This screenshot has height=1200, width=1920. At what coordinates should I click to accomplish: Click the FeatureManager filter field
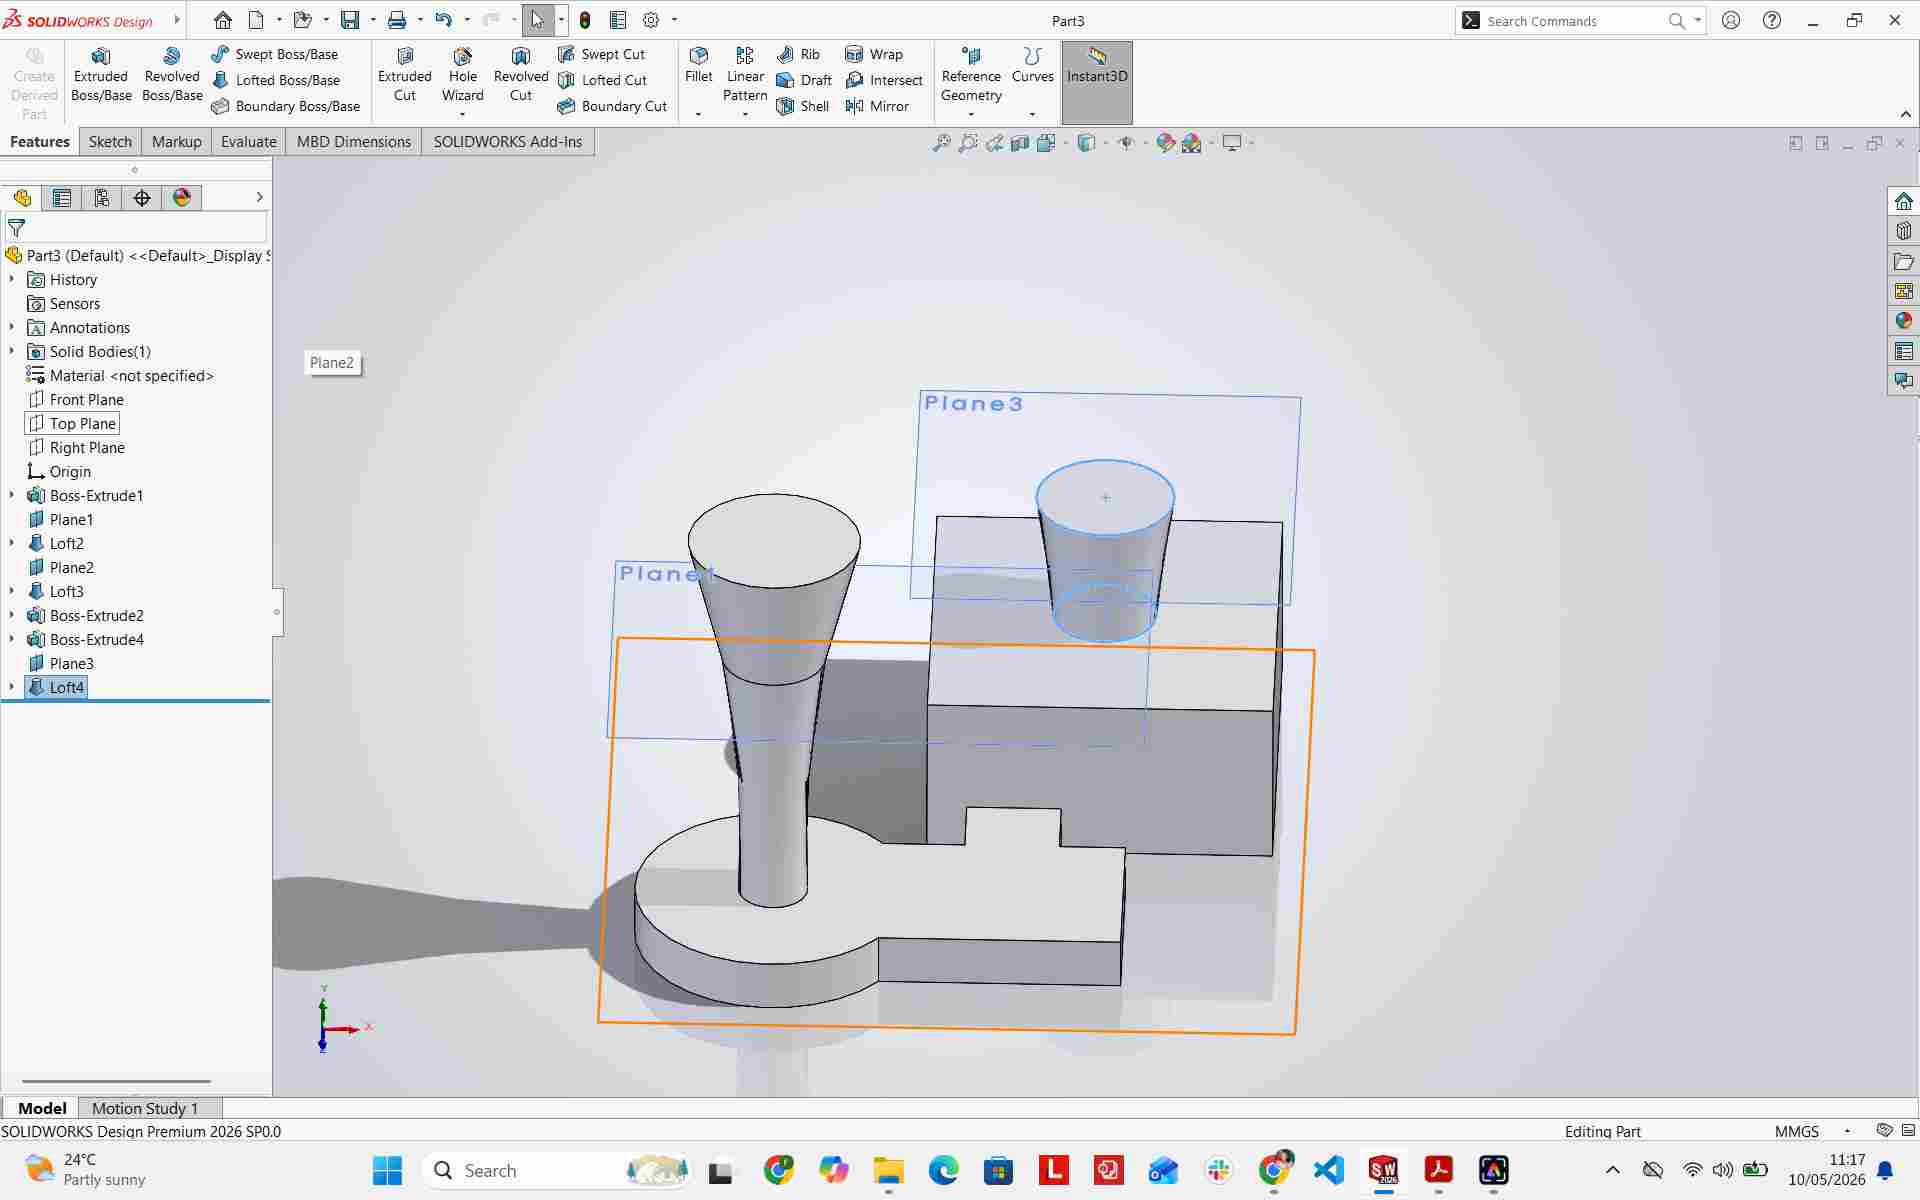coord(136,228)
